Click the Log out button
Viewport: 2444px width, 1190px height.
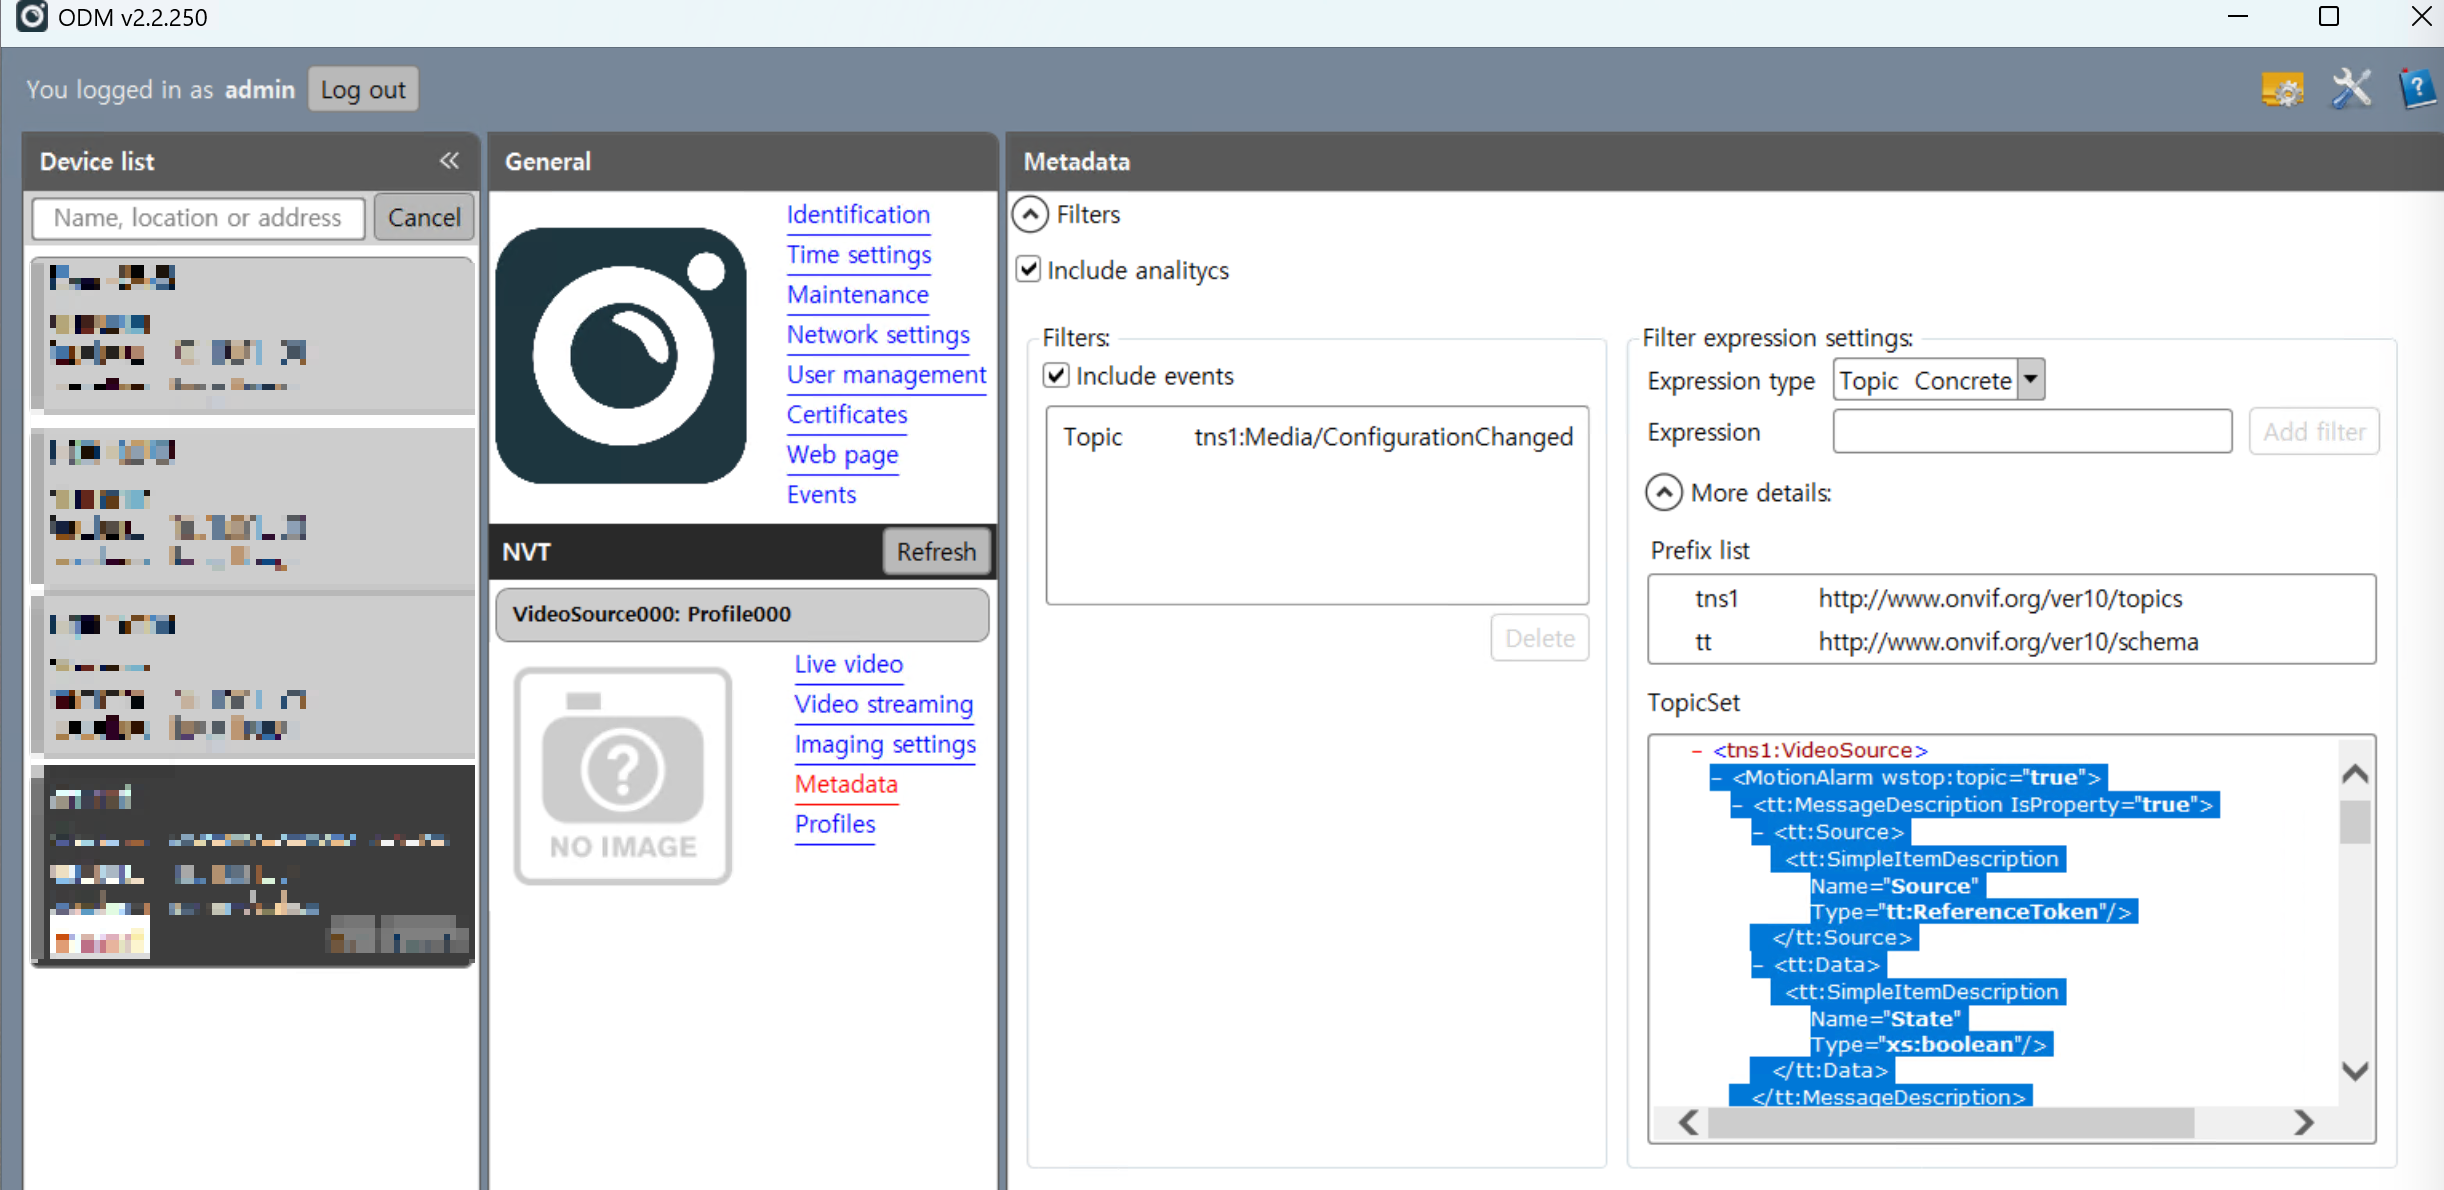363,90
